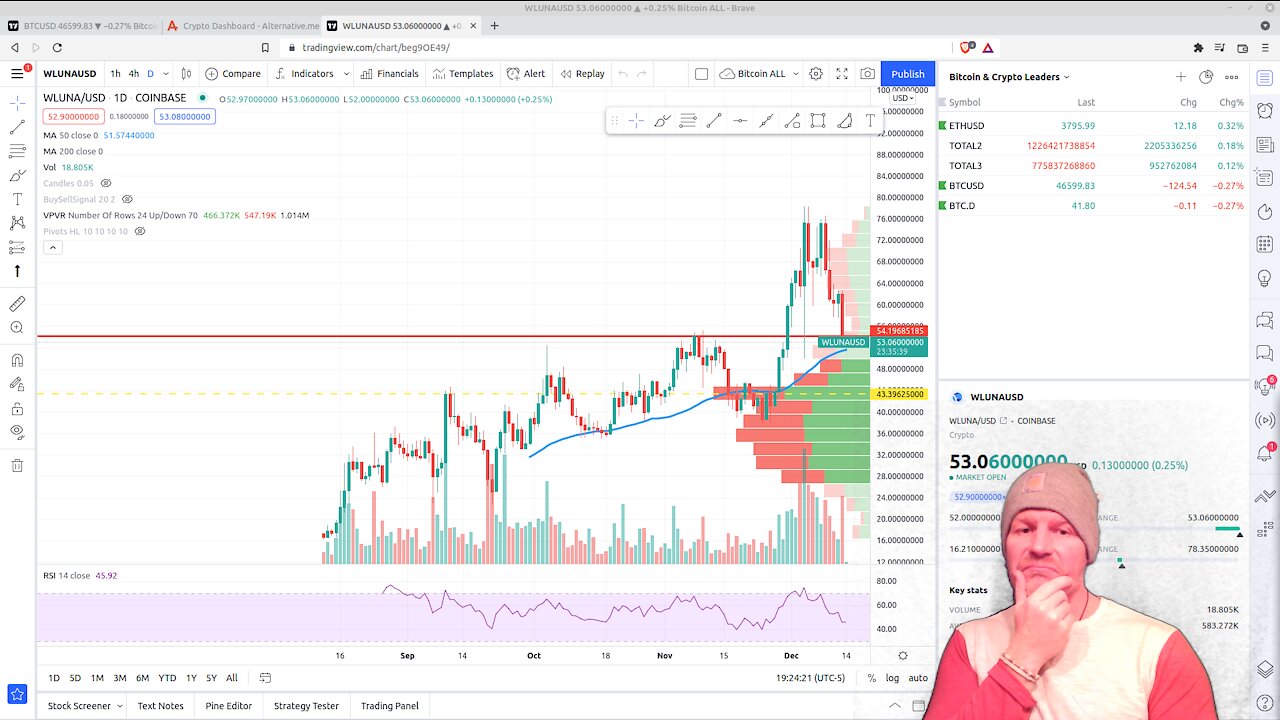Select the 4h timeframe
This screenshot has width=1280, height=720.
click(x=133, y=73)
